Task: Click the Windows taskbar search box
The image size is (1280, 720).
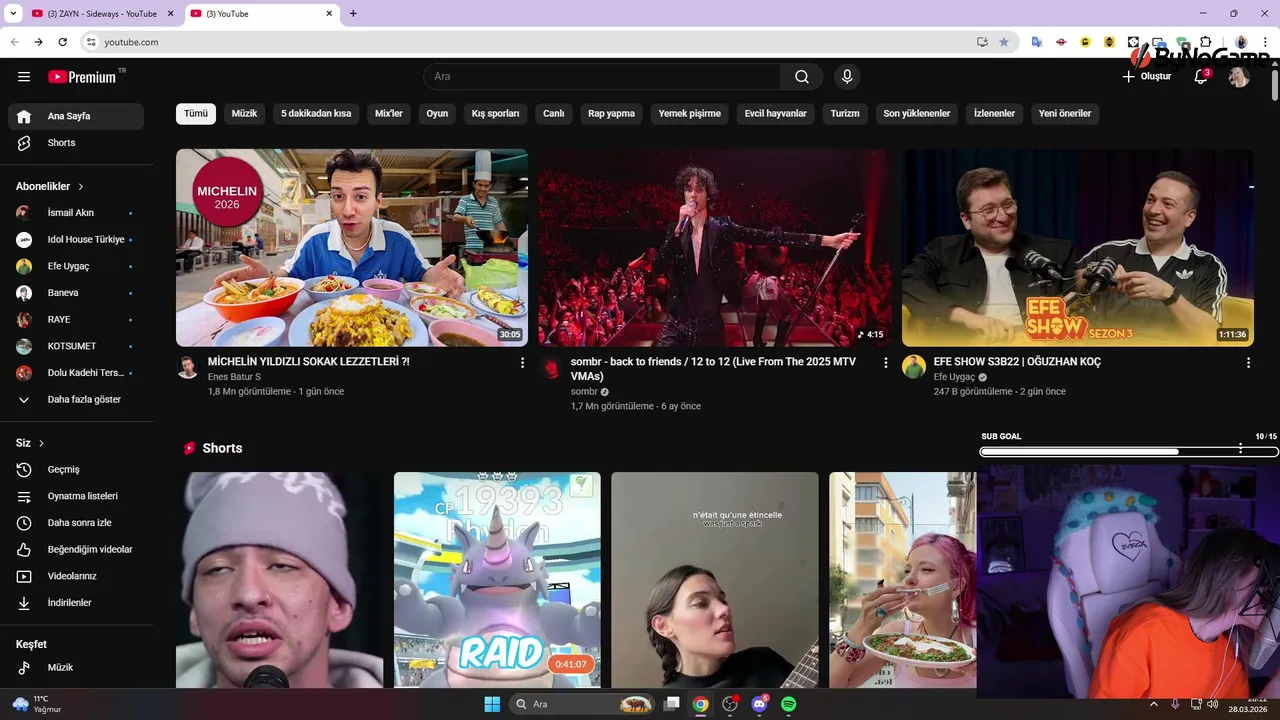Action: (x=582, y=704)
